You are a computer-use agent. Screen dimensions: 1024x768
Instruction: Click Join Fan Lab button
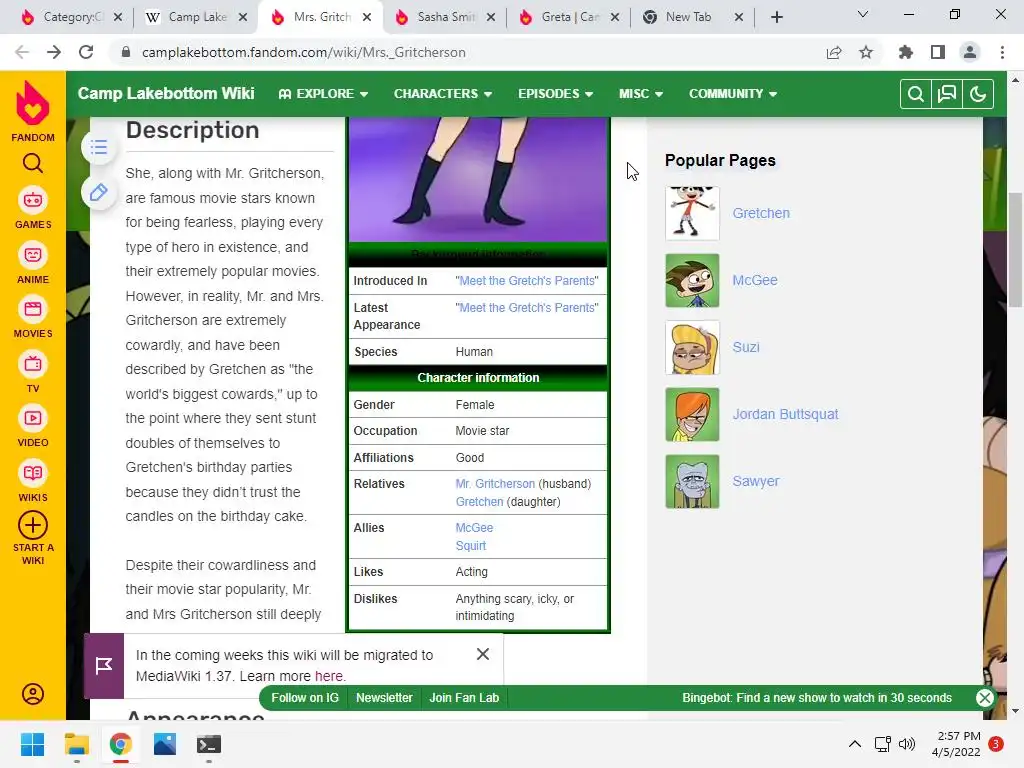coord(464,697)
